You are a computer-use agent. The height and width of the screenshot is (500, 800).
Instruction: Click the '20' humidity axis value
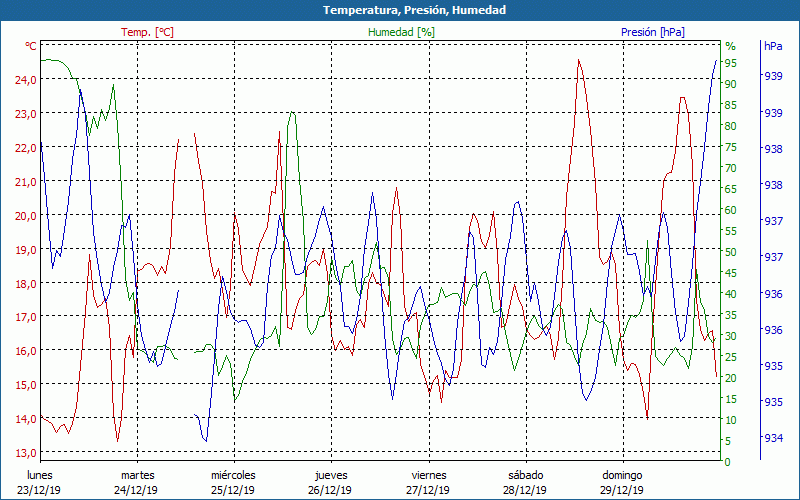(731, 378)
